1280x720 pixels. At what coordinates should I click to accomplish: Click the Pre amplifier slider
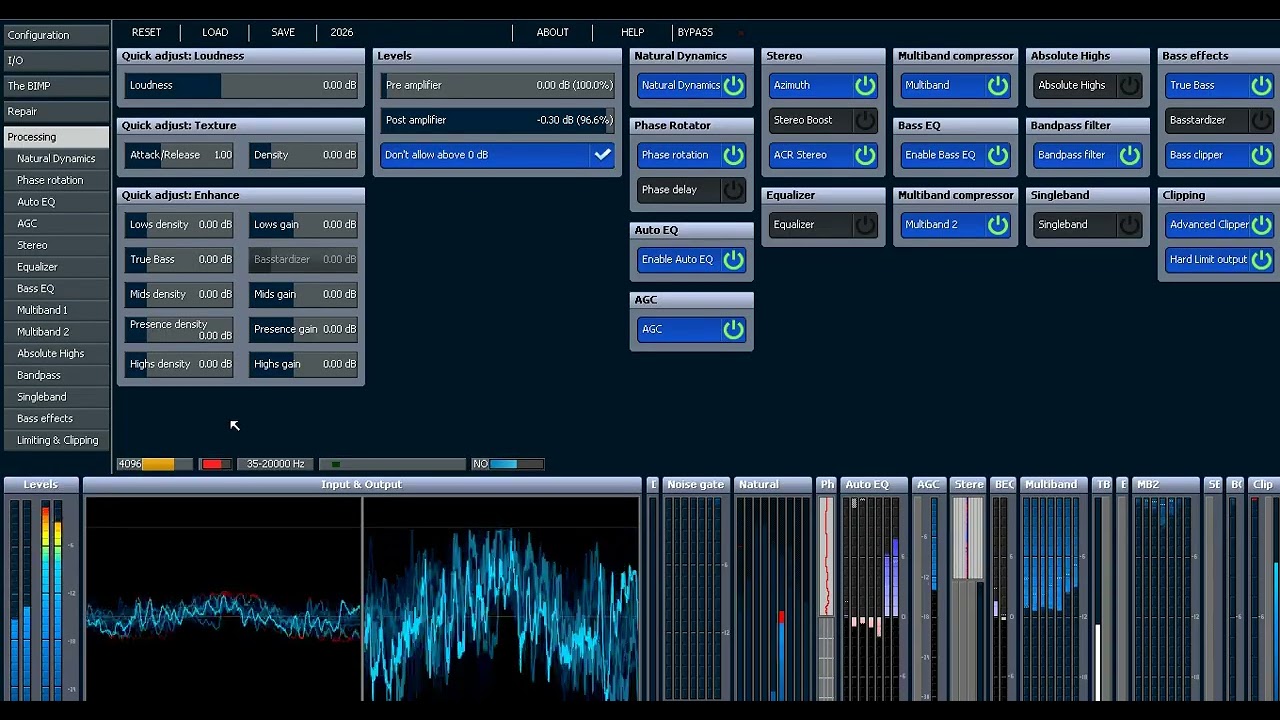(x=498, y=85)
